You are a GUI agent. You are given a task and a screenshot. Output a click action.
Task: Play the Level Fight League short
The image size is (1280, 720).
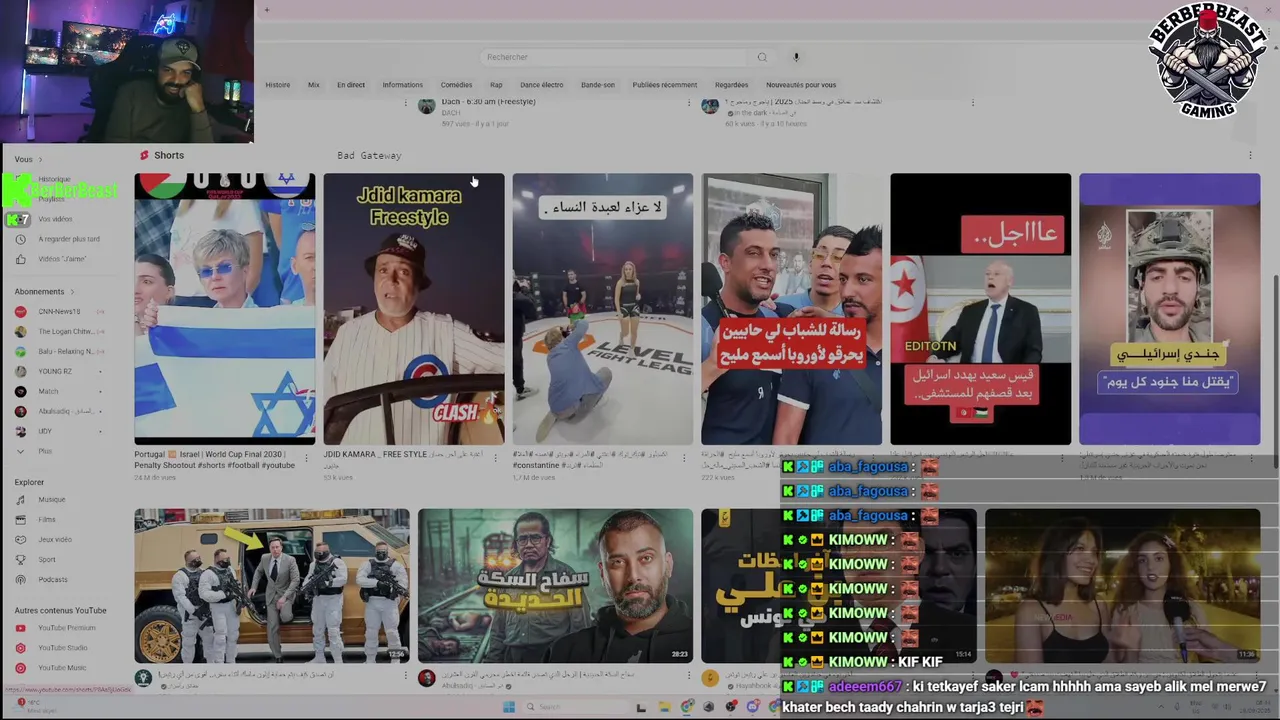point(603,309)
